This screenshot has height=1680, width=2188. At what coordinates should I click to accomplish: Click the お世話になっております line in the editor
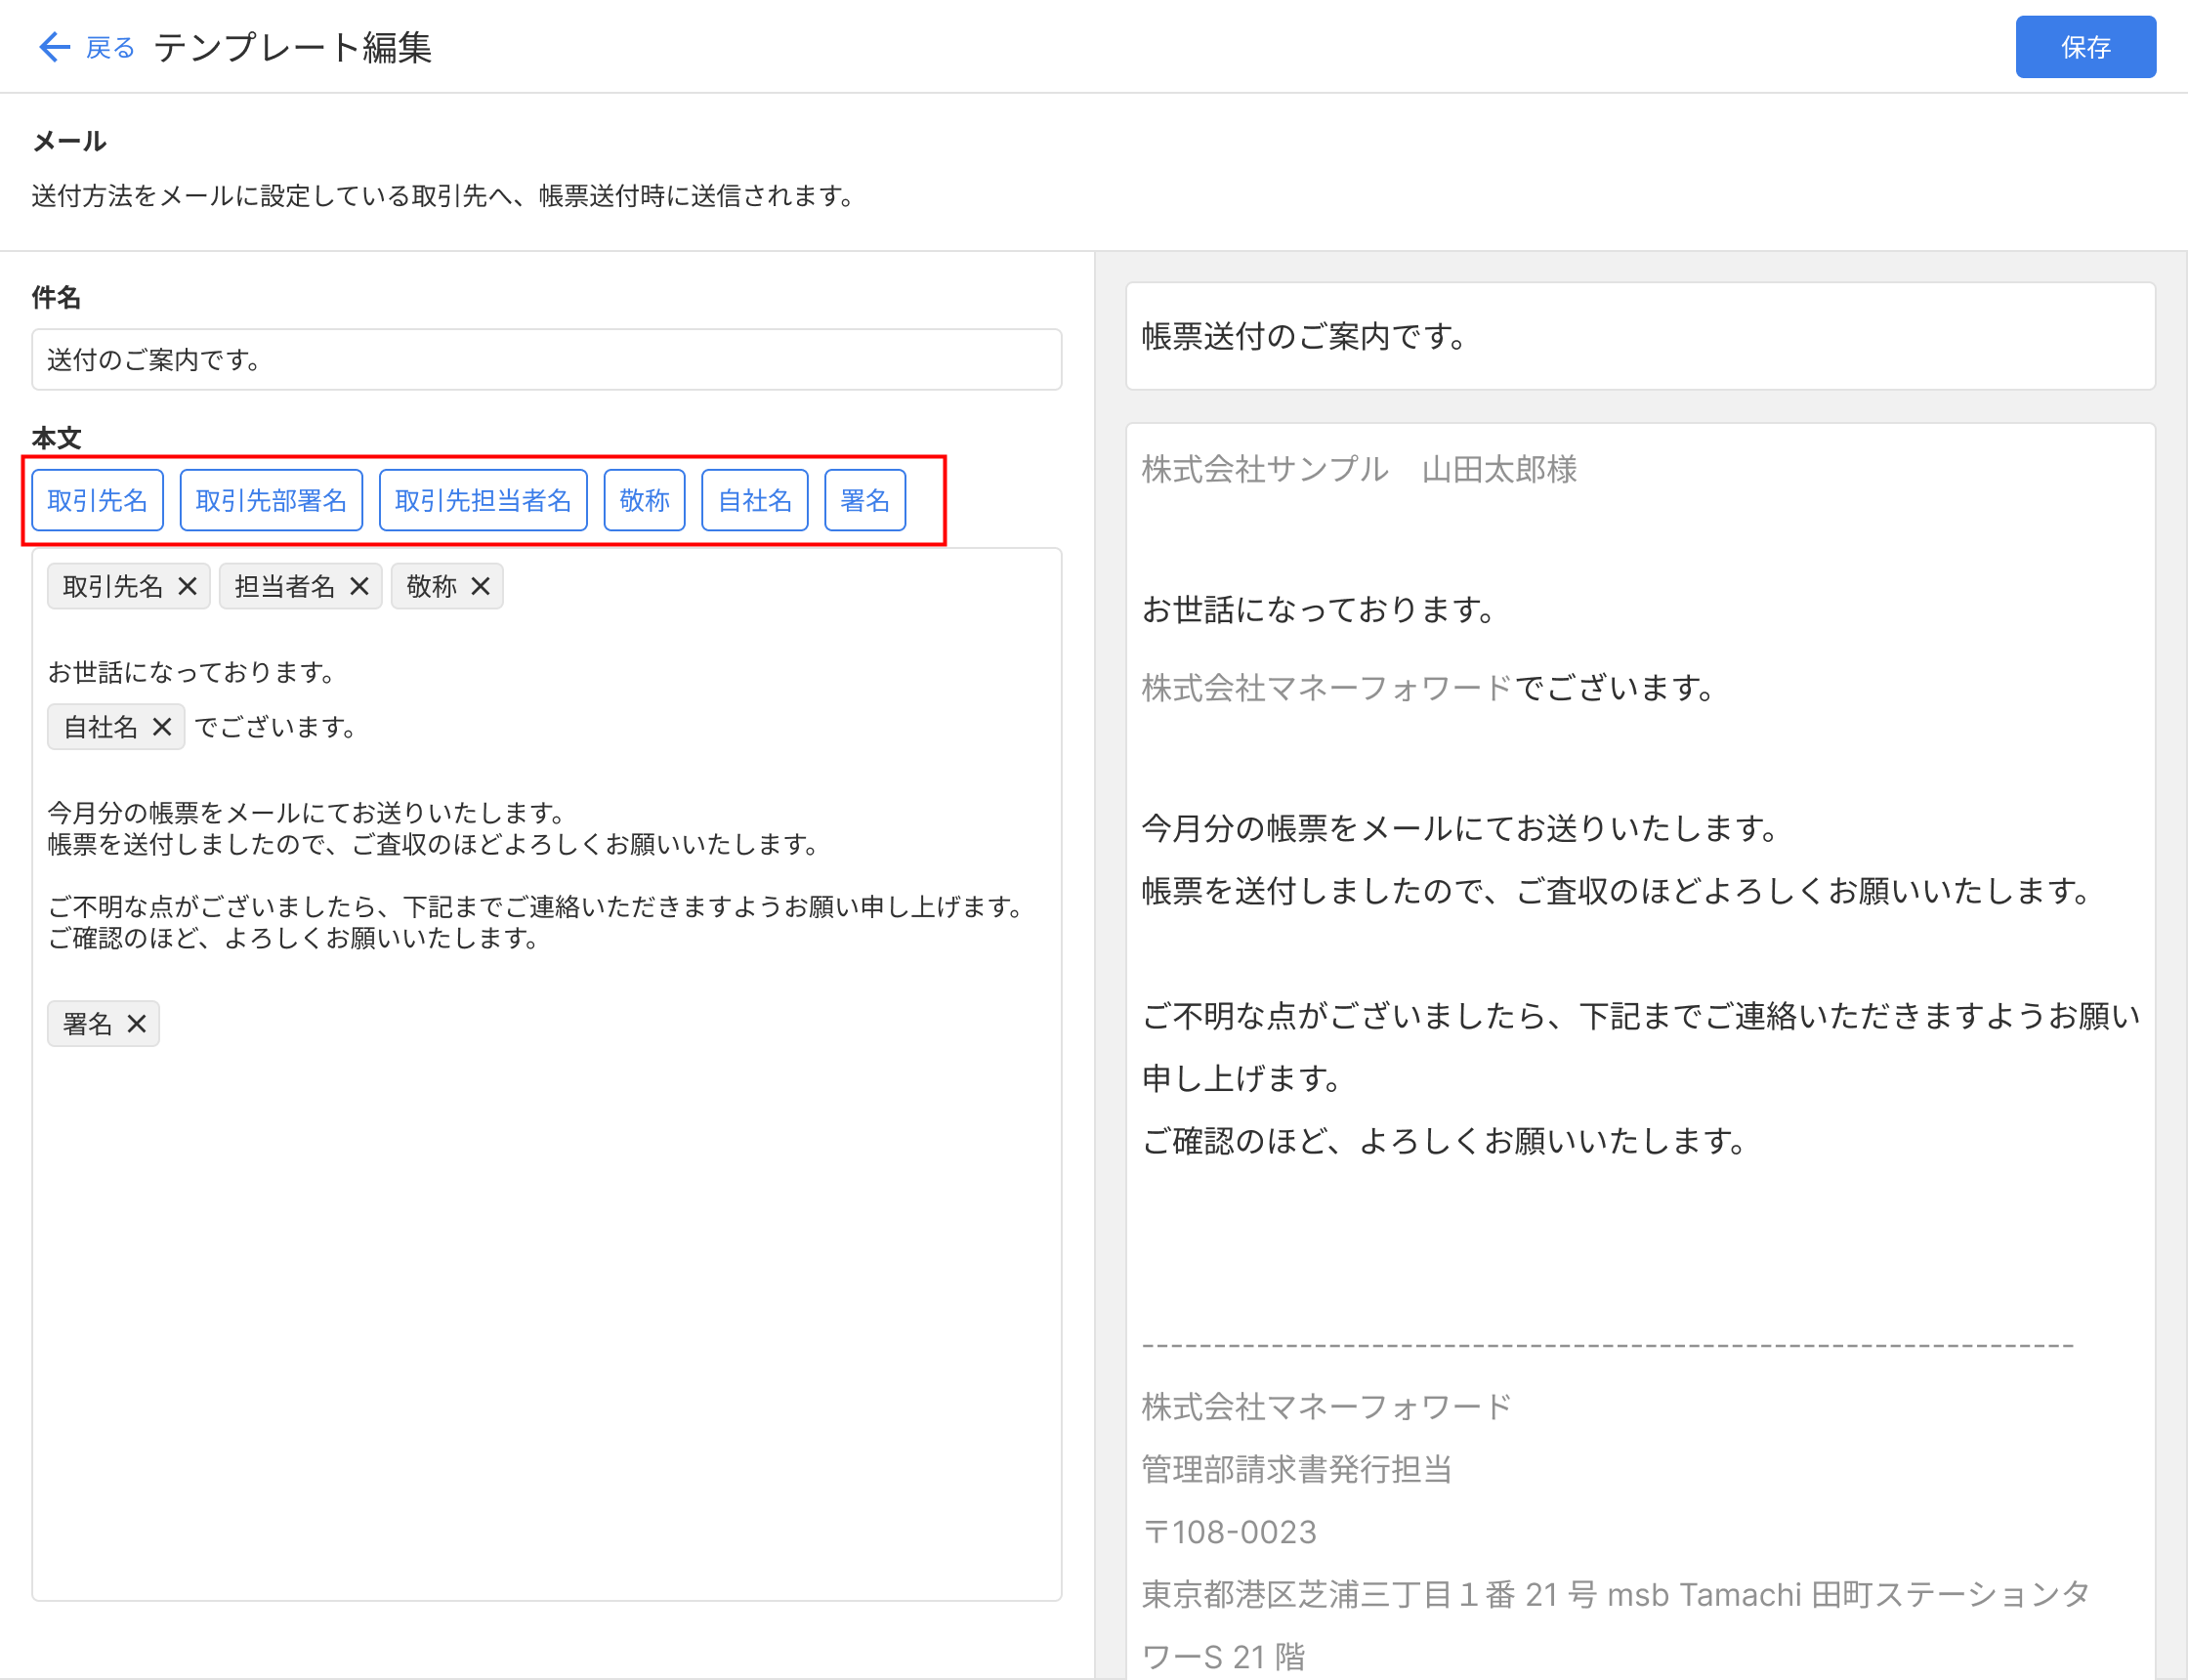(191, 672)
